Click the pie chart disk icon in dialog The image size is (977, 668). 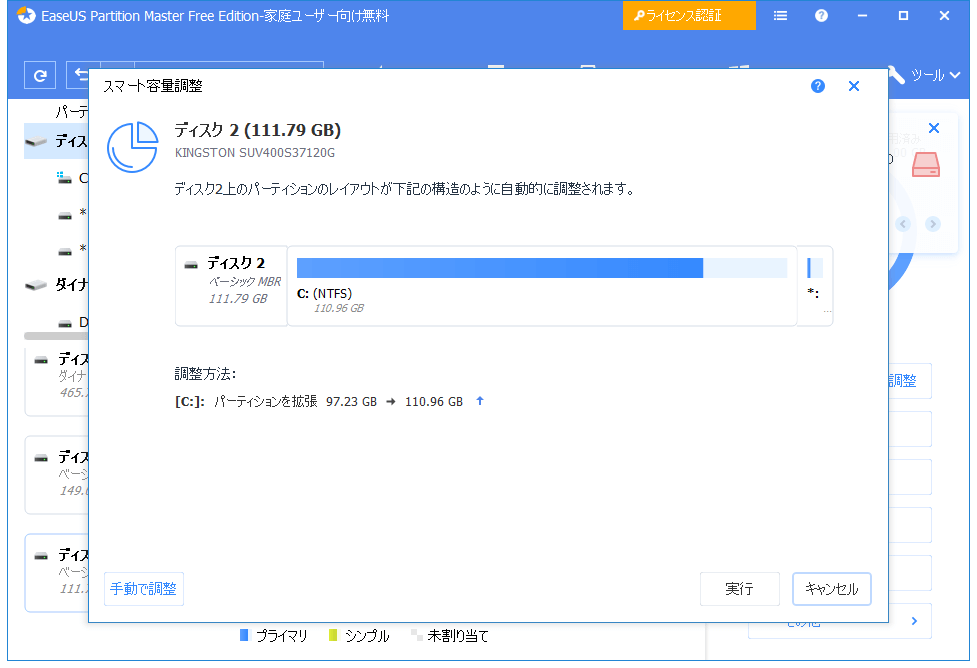pyautogui.click(x=133, y=147)
